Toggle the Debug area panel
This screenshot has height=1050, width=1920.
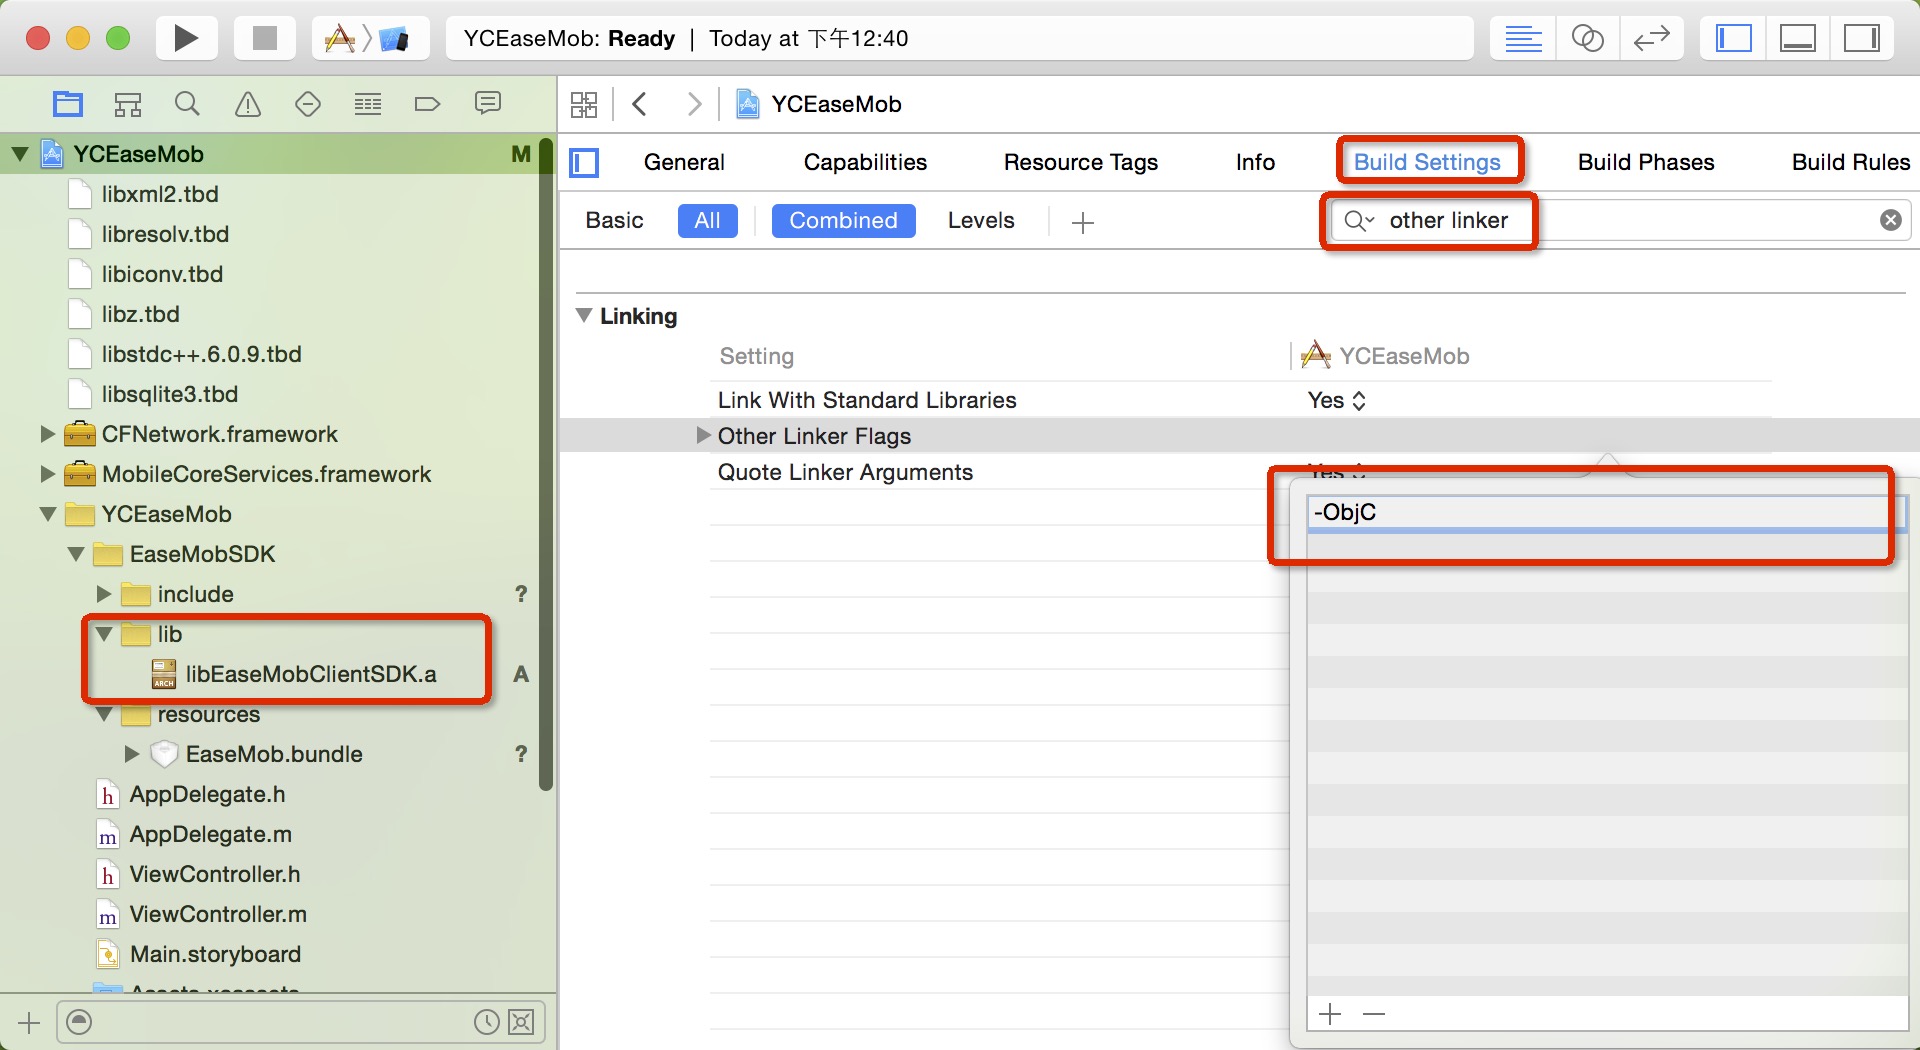1797,38
